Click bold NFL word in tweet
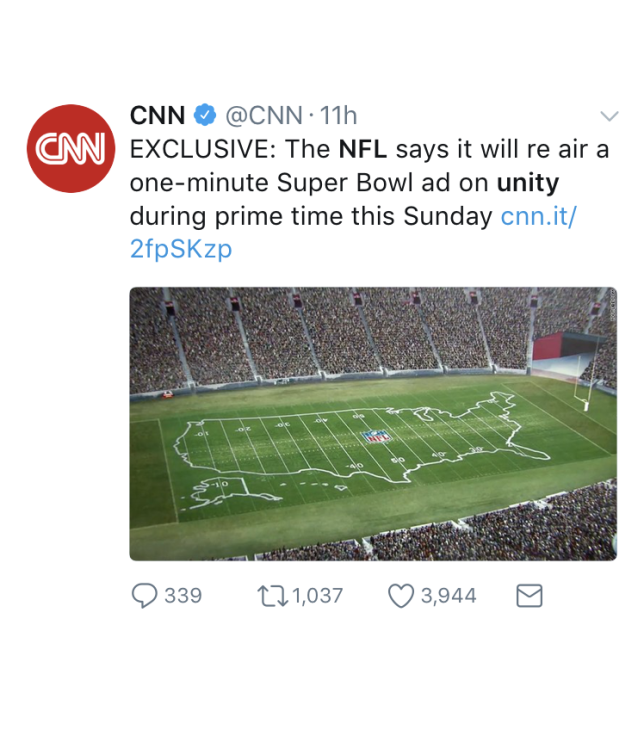Viewport: 644px width, 741px height. [363, 150]
